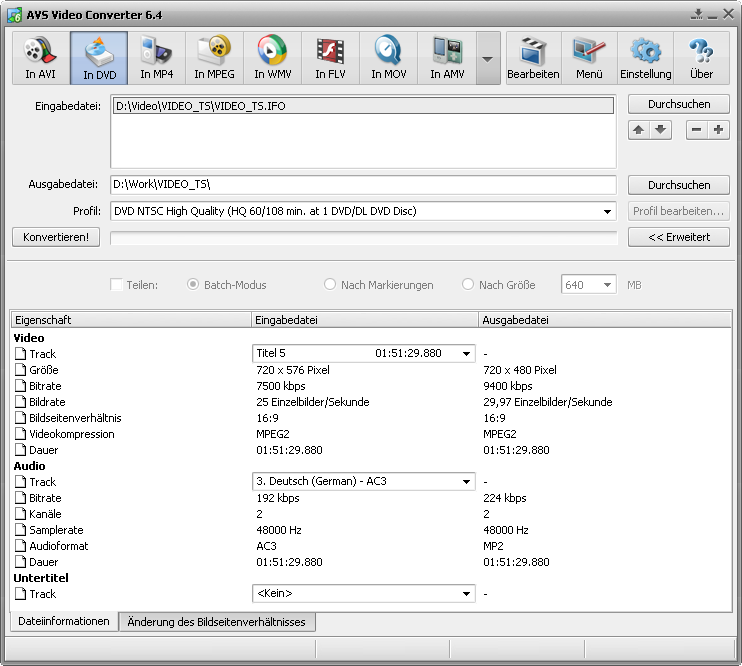
Task: Switch to Änderung des Bildseitenverhältnisses tab
Action: pyautogui.click(x=217, y=622)
